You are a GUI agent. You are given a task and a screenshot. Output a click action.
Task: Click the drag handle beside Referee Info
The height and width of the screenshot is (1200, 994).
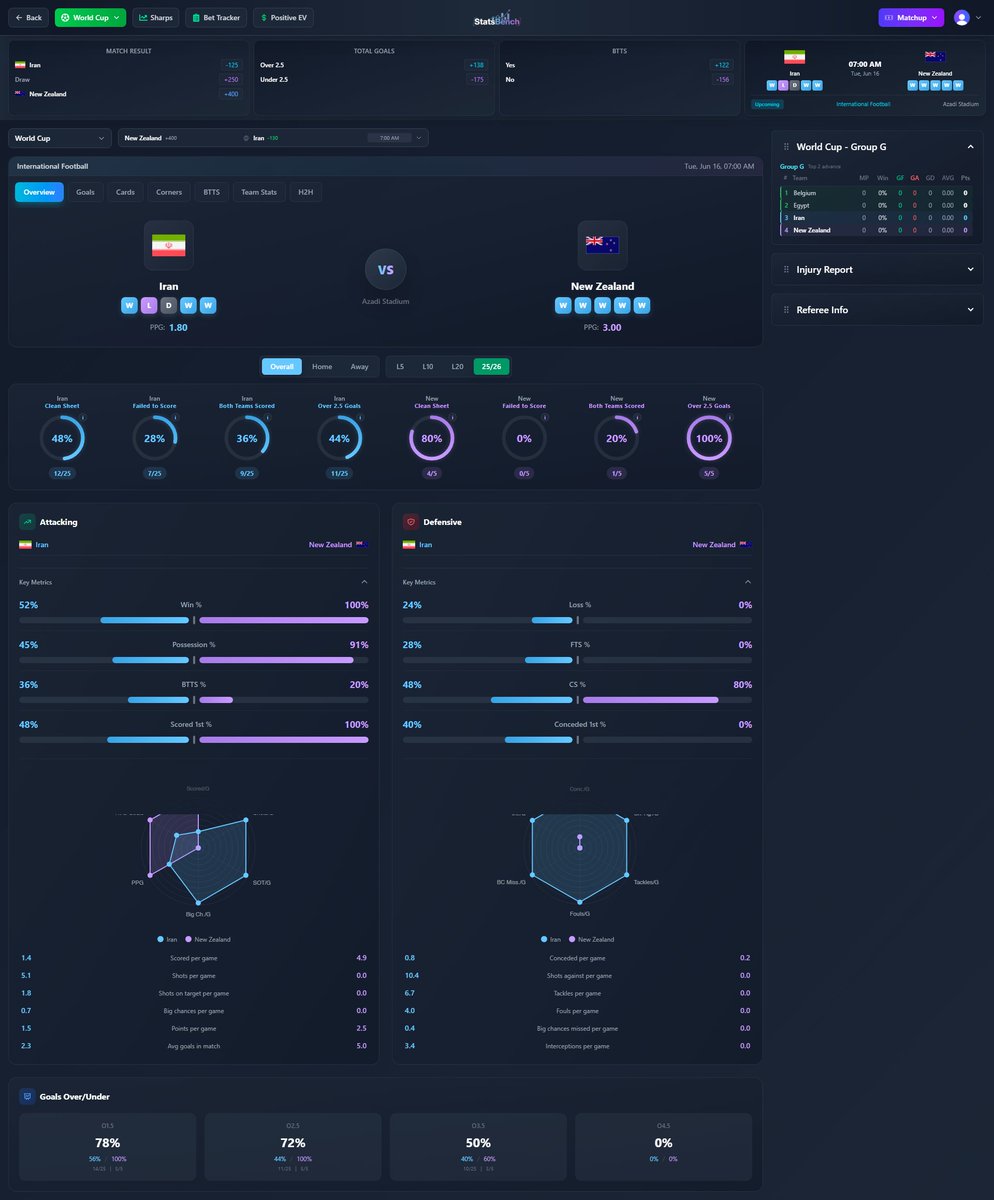[786, 310]
